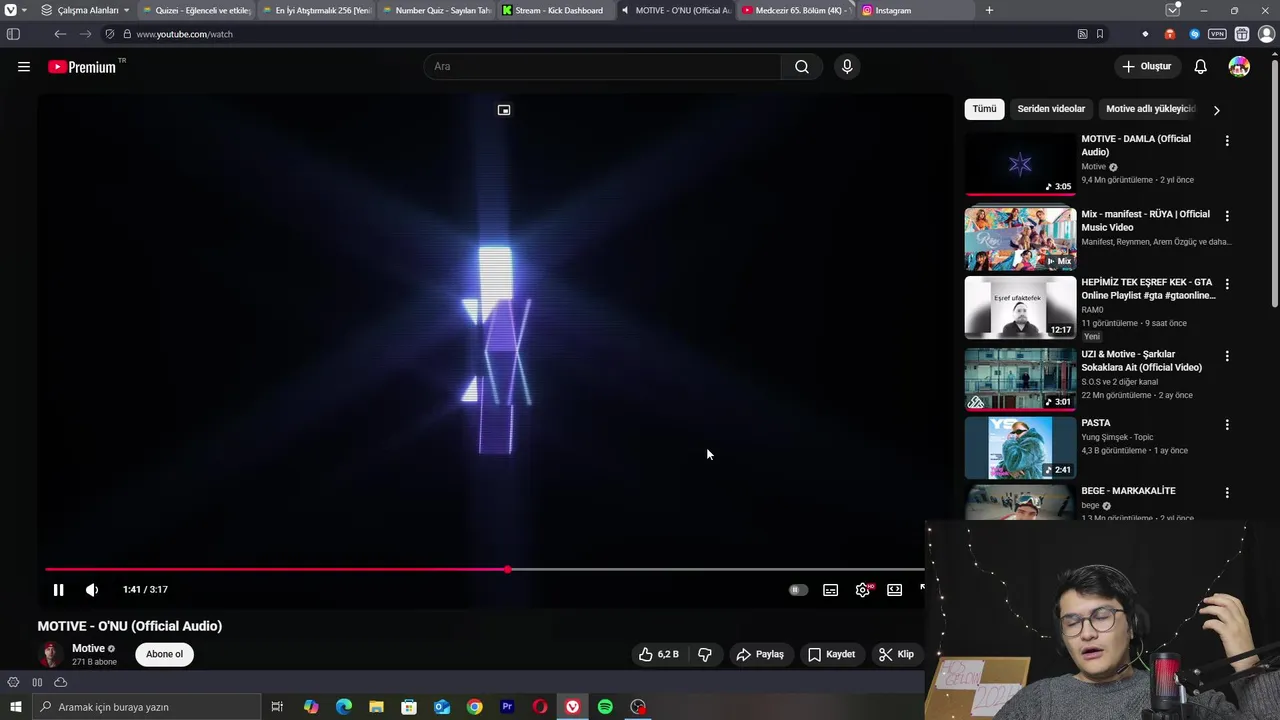1280x720 pixels.
Task: Select the Motive adlı yükleyiciden chip
Action: point(1150,109)
